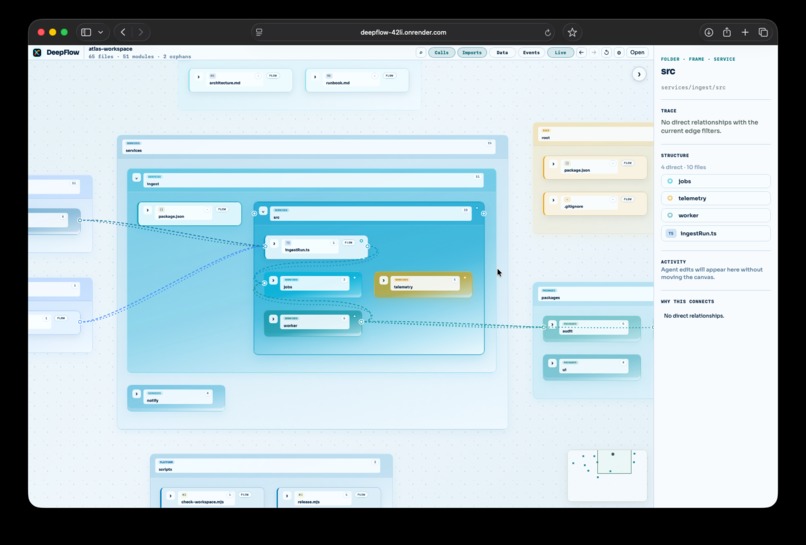Click the FLOW badge on IngestRun.ts

pyautogui.click(x=349, y=243)
